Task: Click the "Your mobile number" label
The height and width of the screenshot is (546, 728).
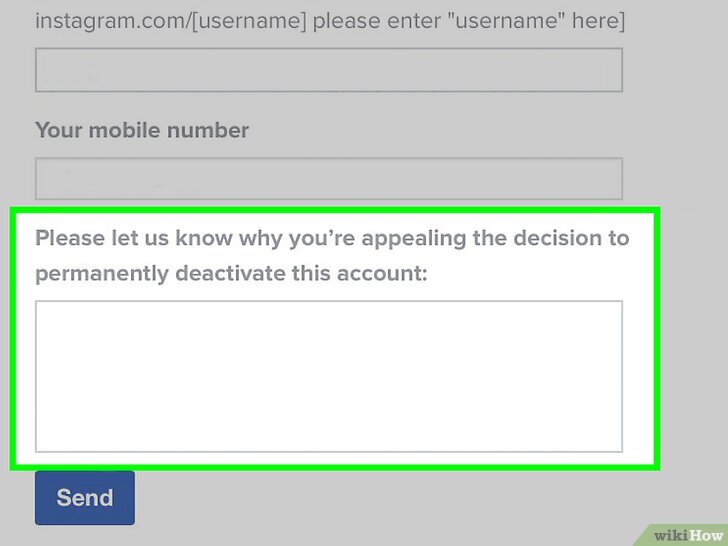Action: 142,130
